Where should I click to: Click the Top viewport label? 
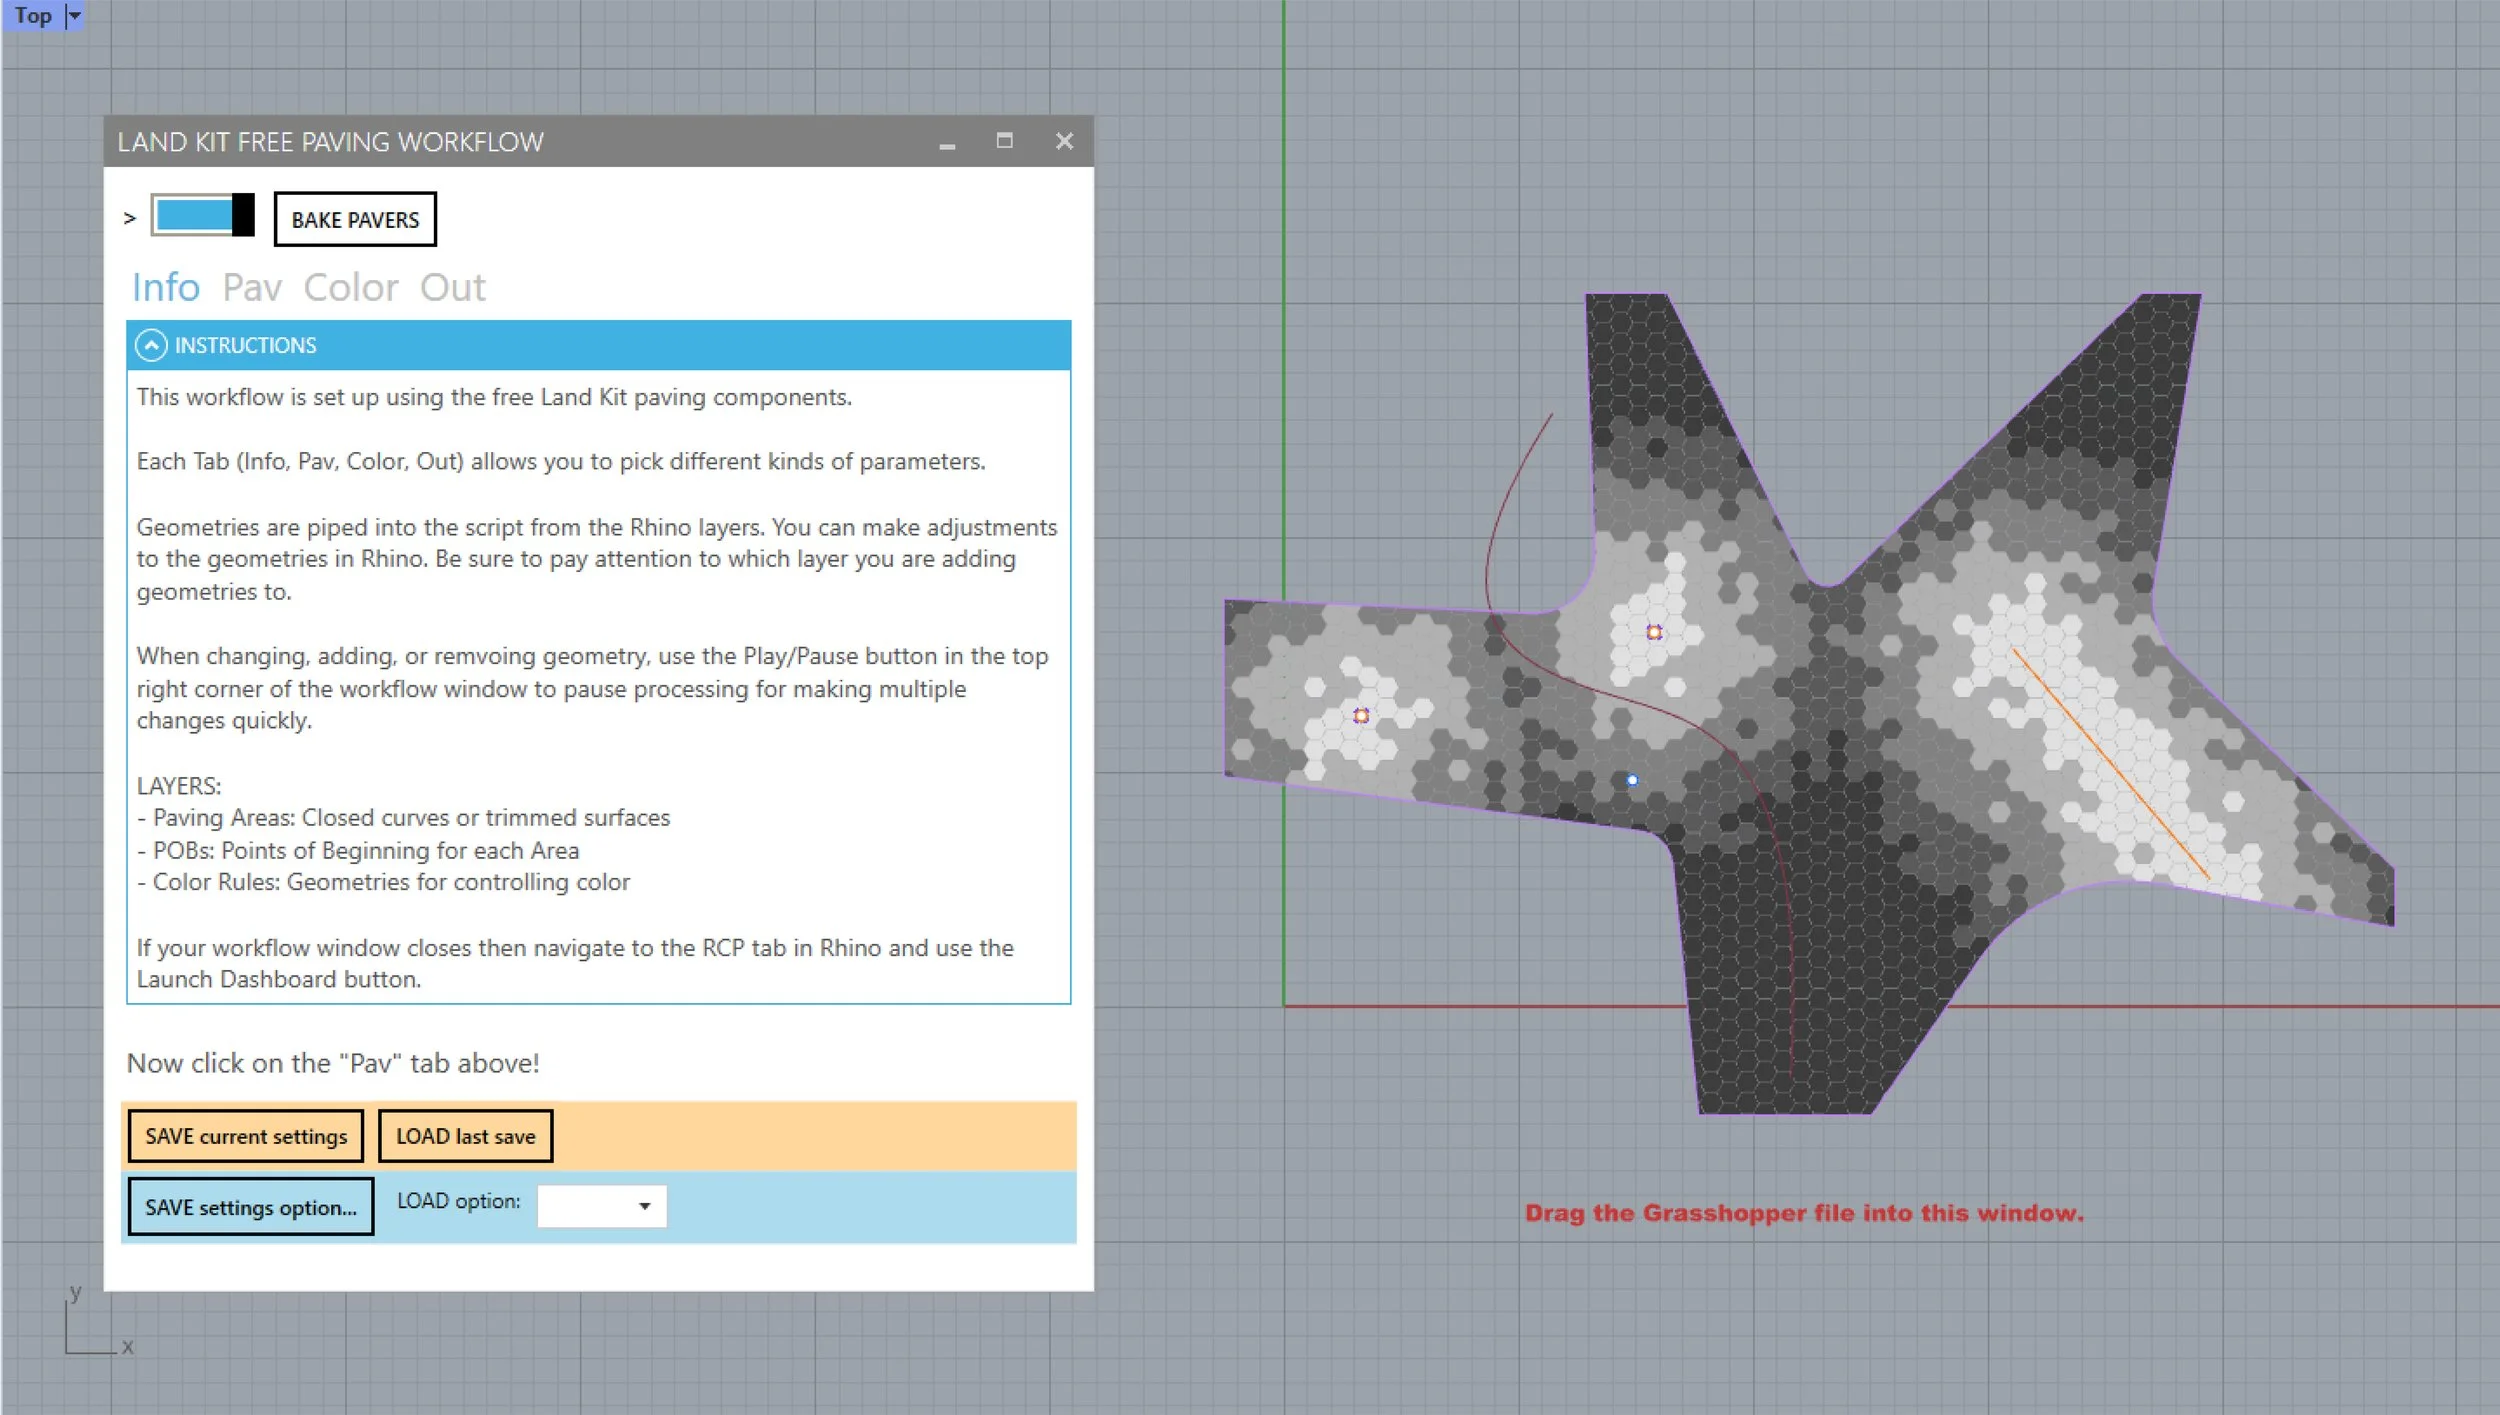point(33,15)
